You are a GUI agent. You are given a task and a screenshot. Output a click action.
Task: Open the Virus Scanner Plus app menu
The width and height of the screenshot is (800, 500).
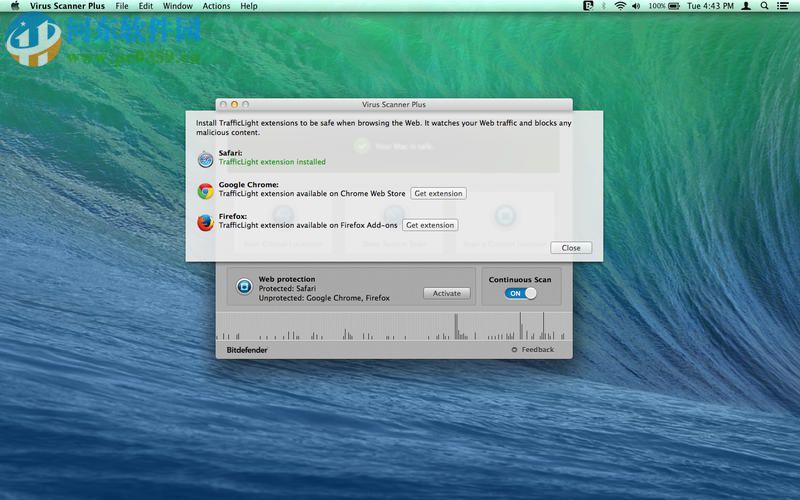tap(67, 6)
